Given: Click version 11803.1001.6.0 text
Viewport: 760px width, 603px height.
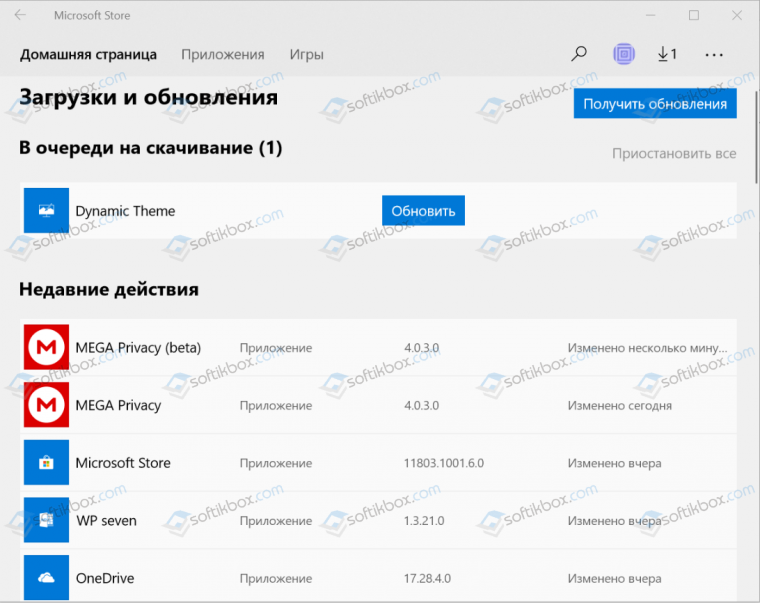Looking at the screenshot, I should [x=444, y=463].
